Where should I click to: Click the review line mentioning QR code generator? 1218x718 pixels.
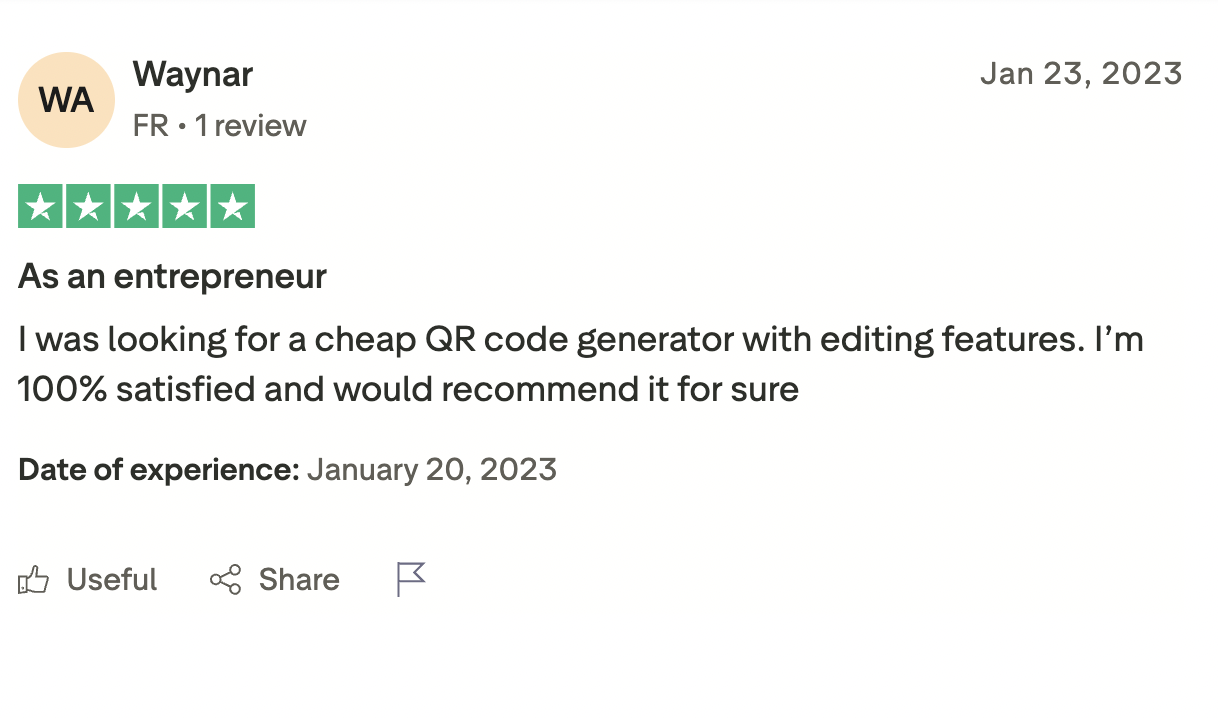click(x=581, y=340)
